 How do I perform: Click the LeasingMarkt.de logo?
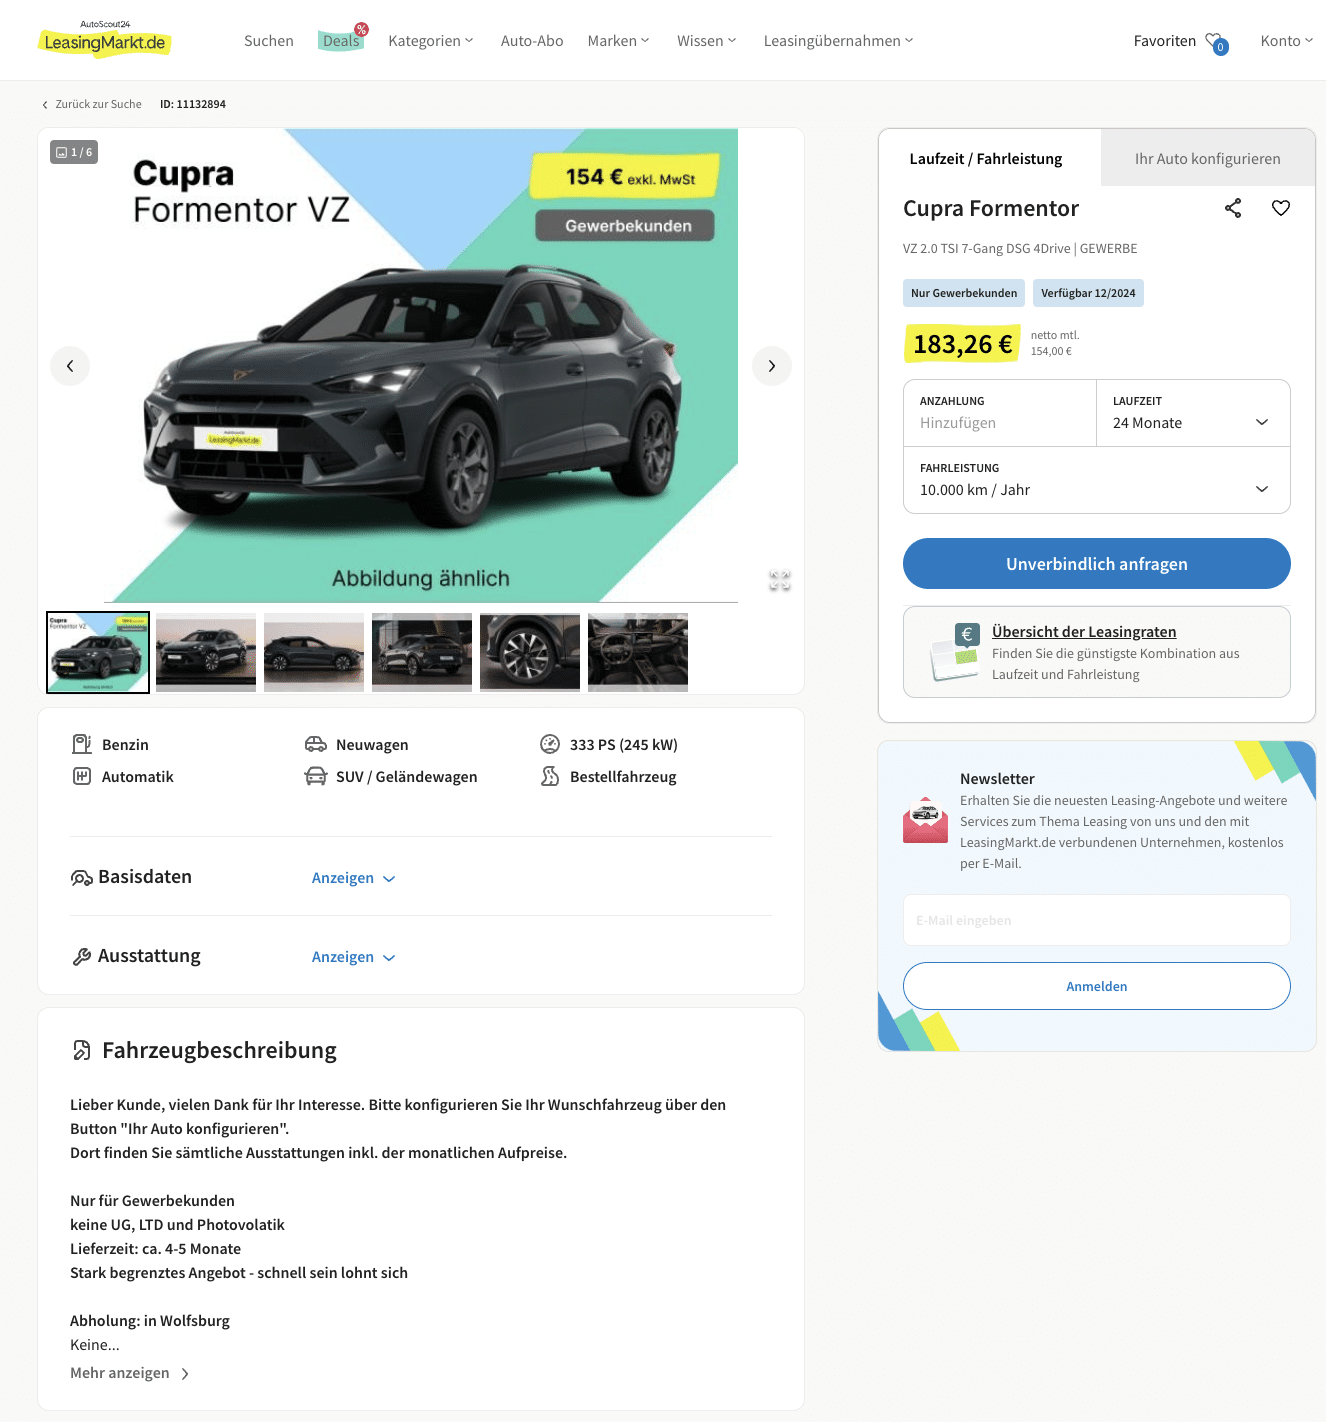pos(105,39)
